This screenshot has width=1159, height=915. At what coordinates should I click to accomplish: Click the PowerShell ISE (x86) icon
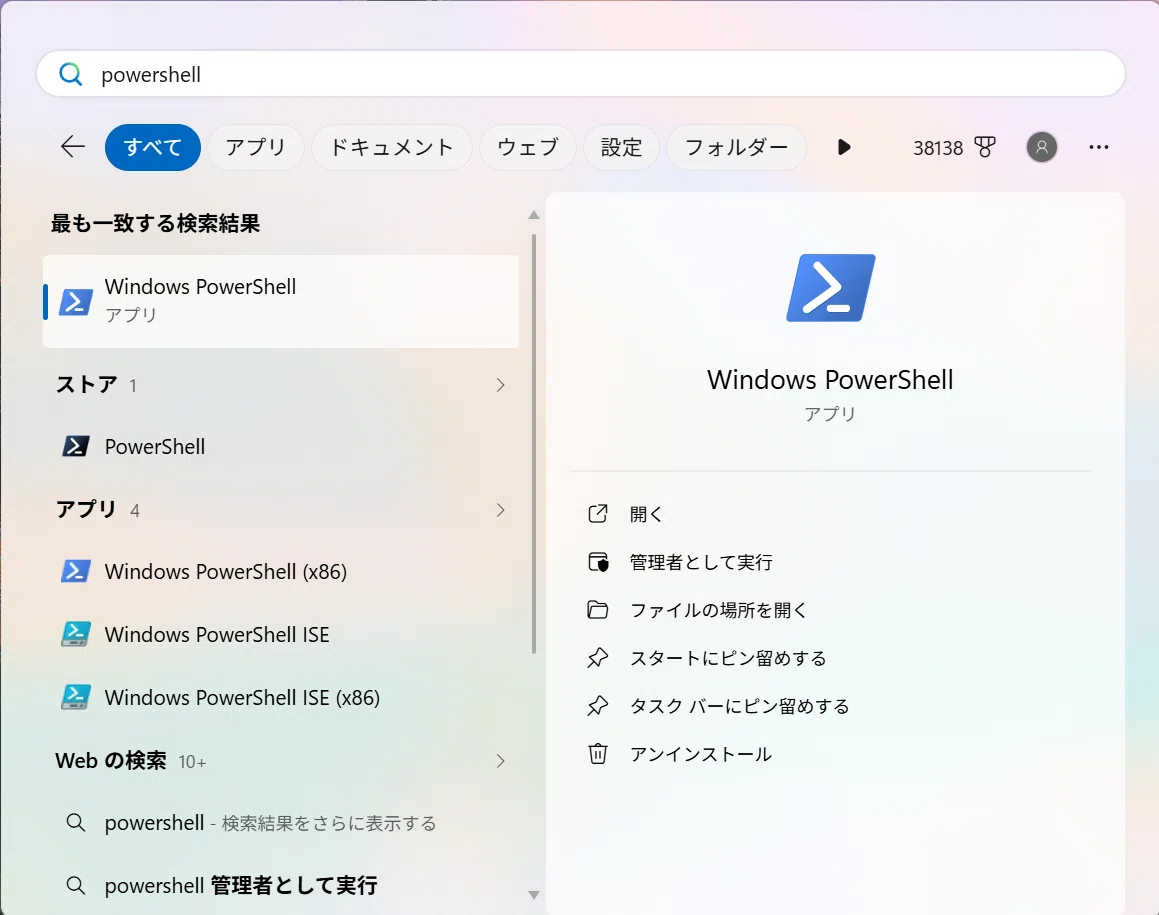coord(75,697)
